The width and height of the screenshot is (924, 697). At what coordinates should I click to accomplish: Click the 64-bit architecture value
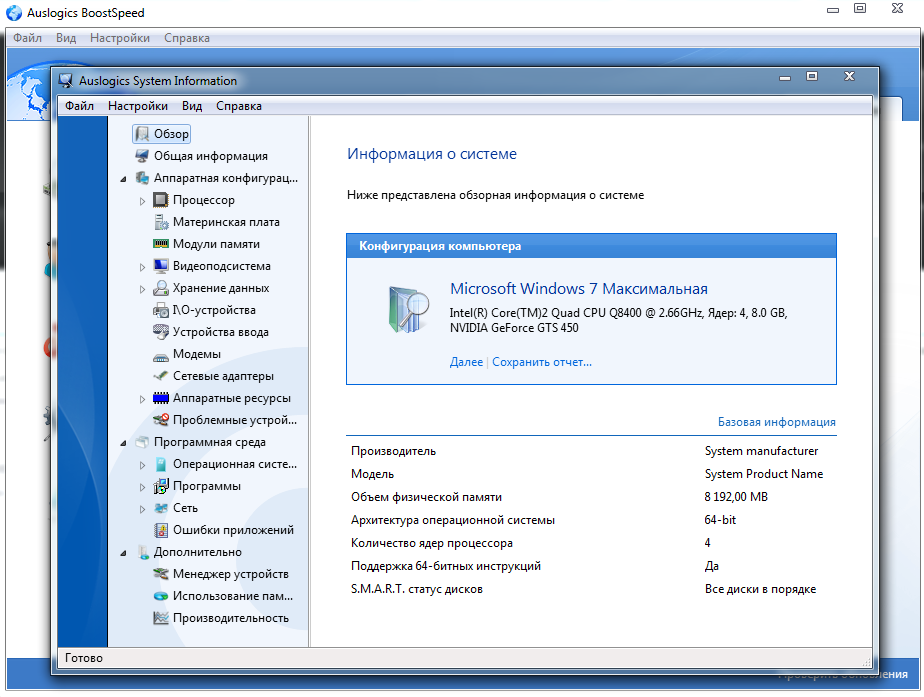tap(720, 520)
